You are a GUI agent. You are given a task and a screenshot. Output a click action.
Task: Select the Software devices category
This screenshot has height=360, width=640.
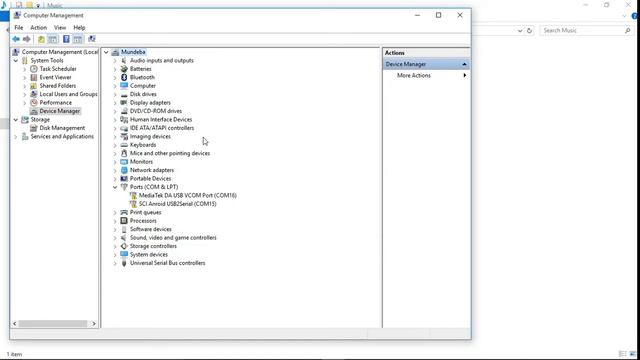point(151,229)
